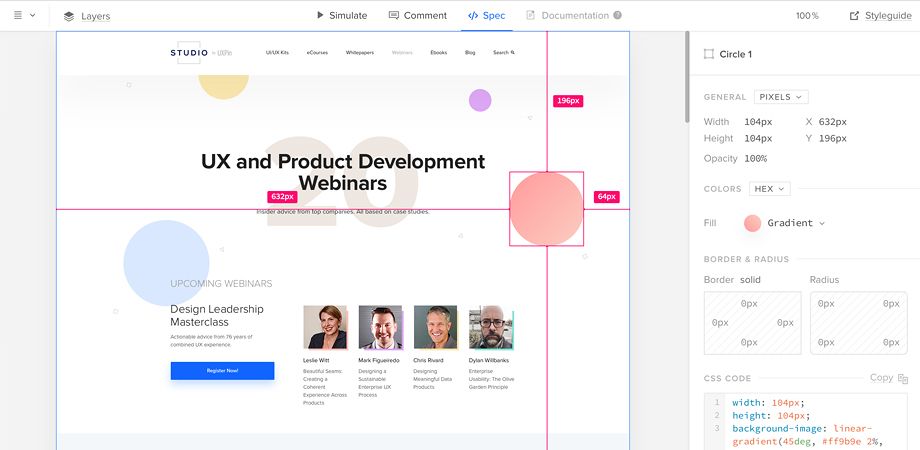This screenshot has height=450, width=920.
Task: Click the Radius corner box diagram
Action: 858,323
